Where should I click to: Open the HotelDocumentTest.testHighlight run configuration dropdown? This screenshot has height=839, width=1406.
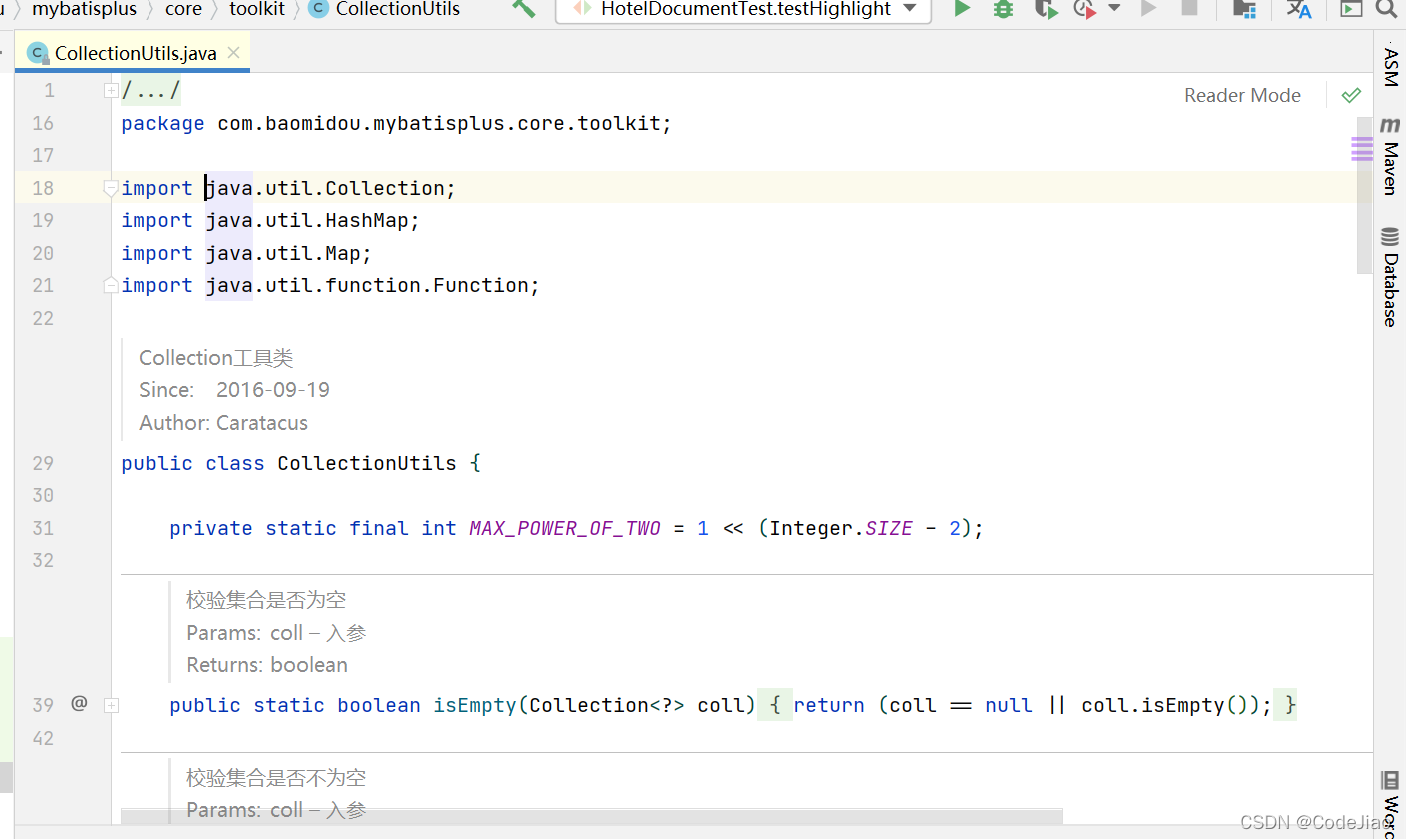[744, 9]
